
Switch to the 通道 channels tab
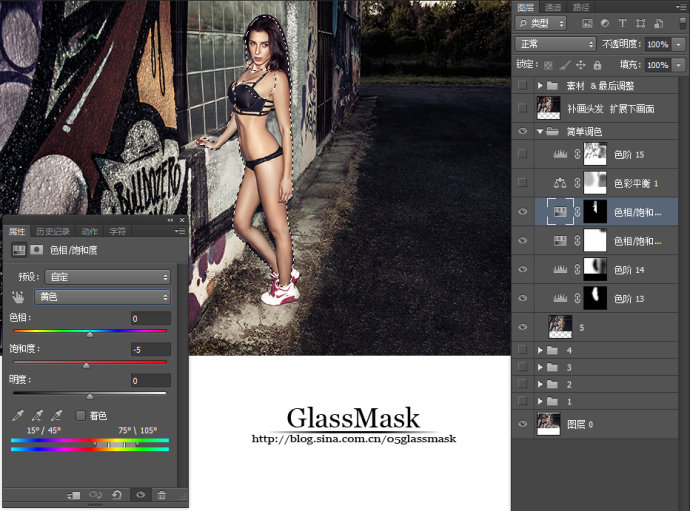point(553,7)
